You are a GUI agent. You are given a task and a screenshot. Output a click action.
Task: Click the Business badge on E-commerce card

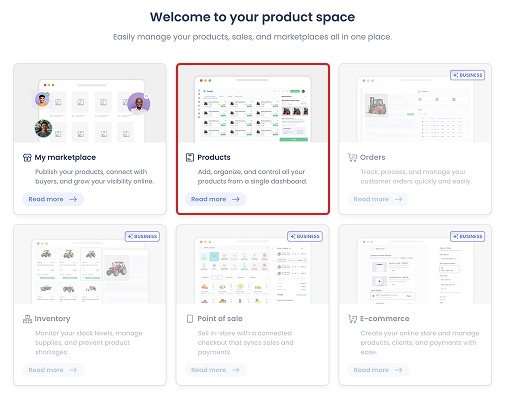(x=467, y=236)
